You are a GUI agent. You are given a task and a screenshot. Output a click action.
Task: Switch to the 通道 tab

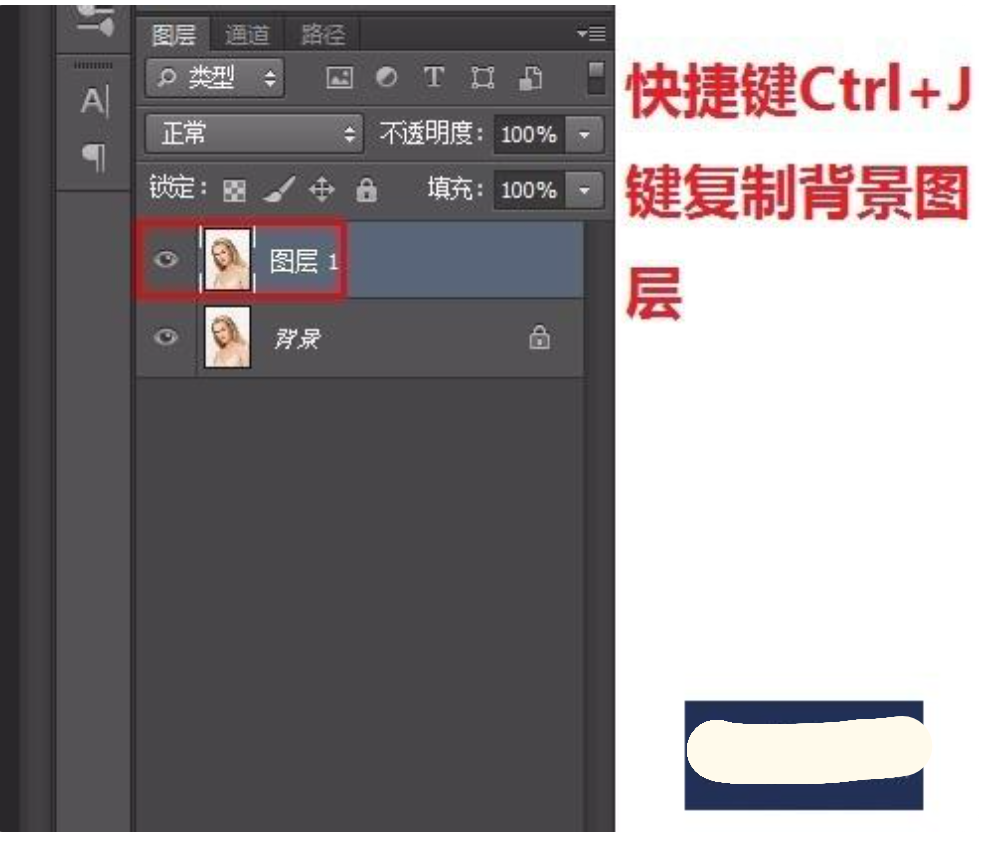(x=247, y=35)
